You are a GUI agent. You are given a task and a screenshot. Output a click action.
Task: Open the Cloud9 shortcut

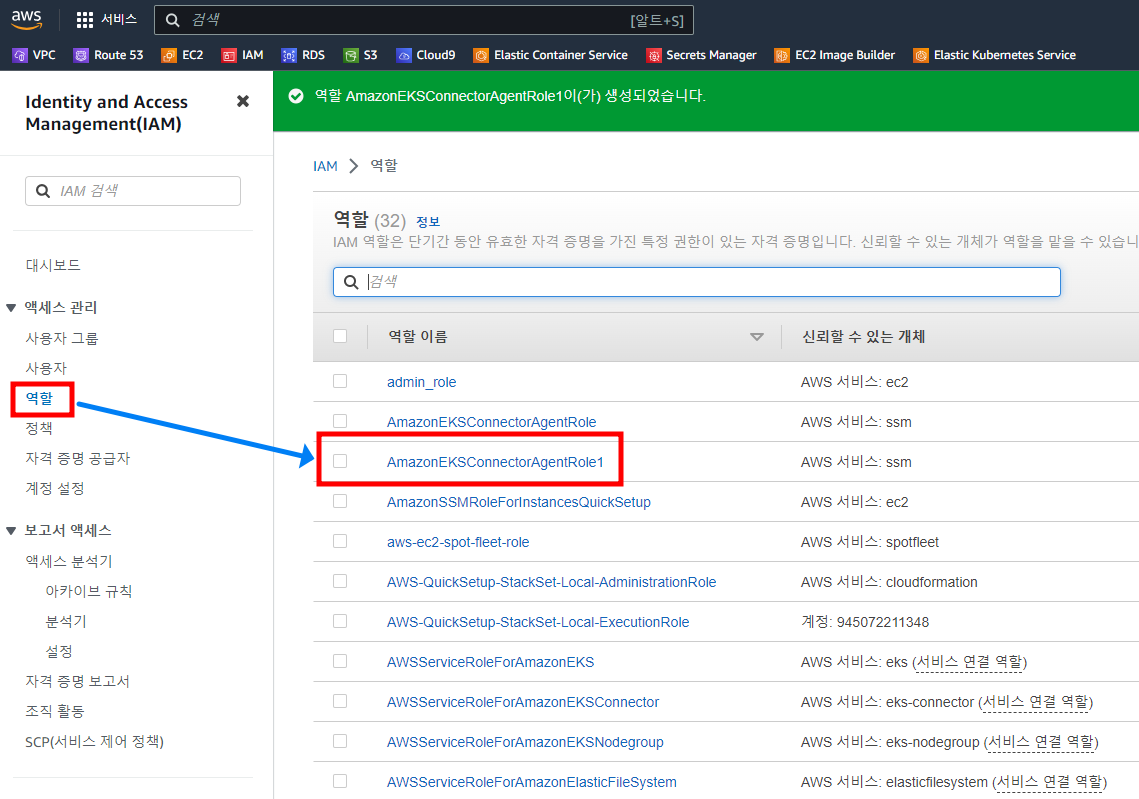point(426,55)
